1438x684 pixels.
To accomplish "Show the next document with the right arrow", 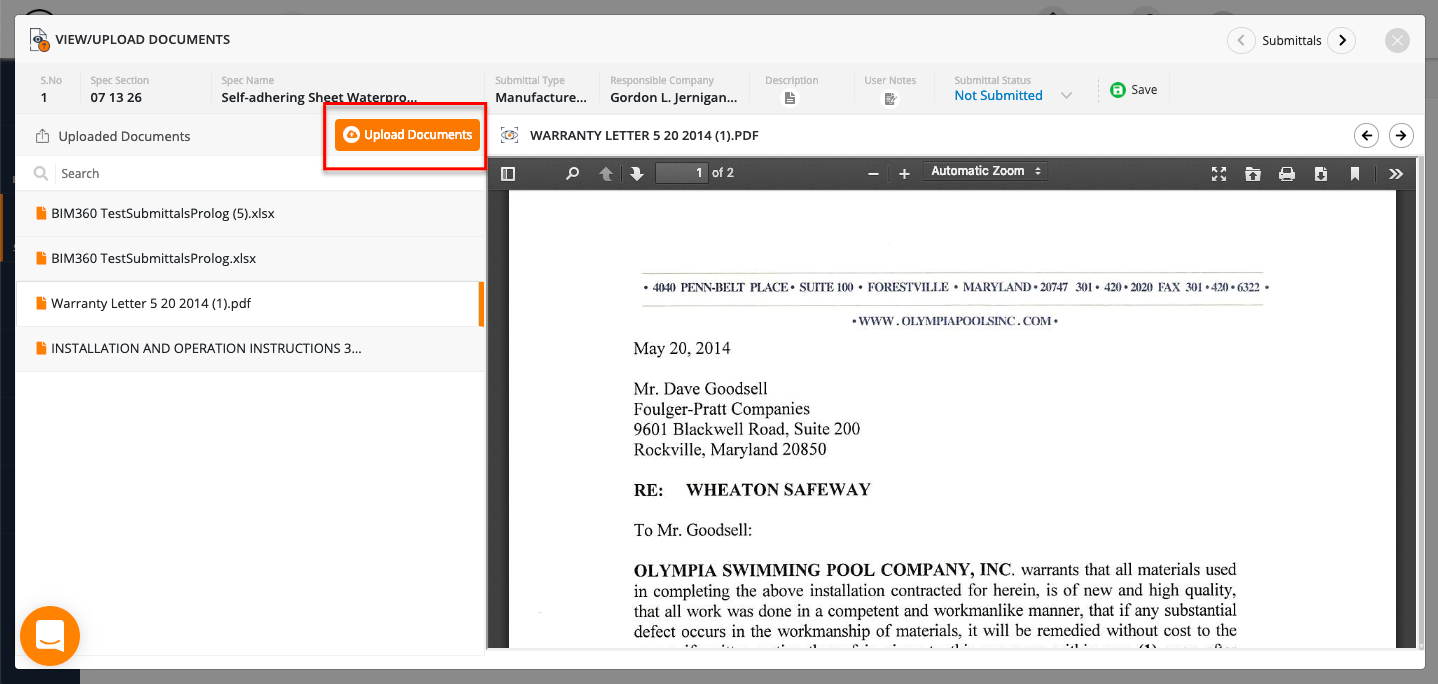I will tap(1402, 136).
